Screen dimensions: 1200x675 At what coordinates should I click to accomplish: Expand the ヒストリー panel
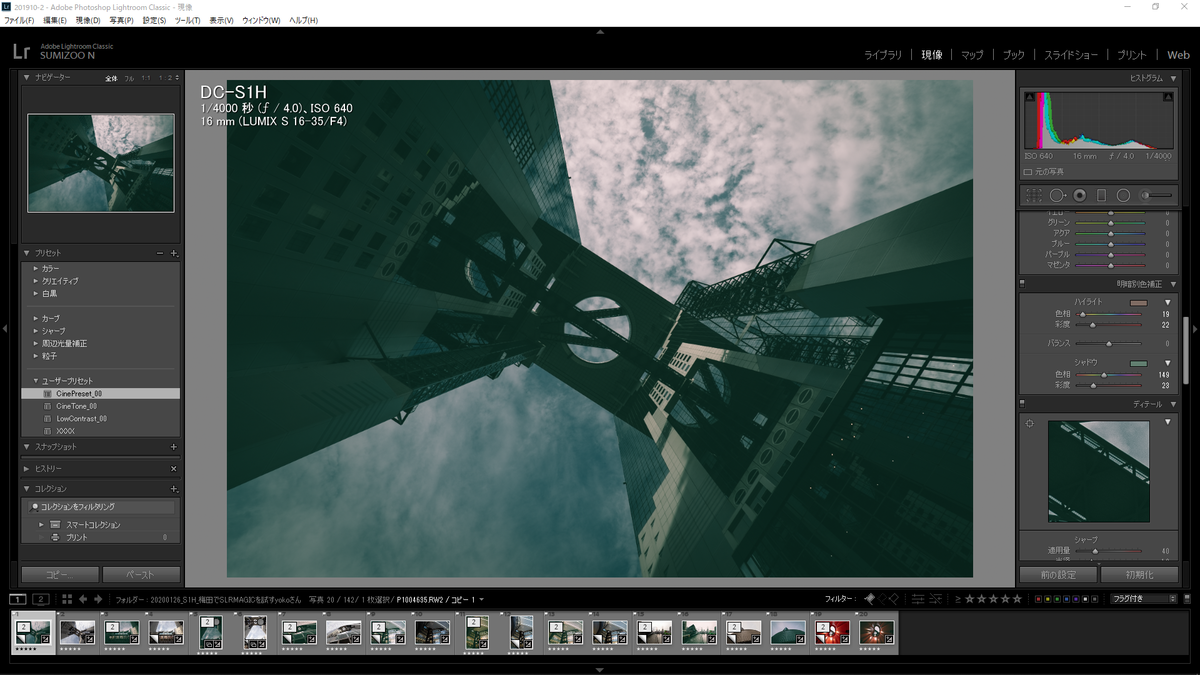(27, 468)
